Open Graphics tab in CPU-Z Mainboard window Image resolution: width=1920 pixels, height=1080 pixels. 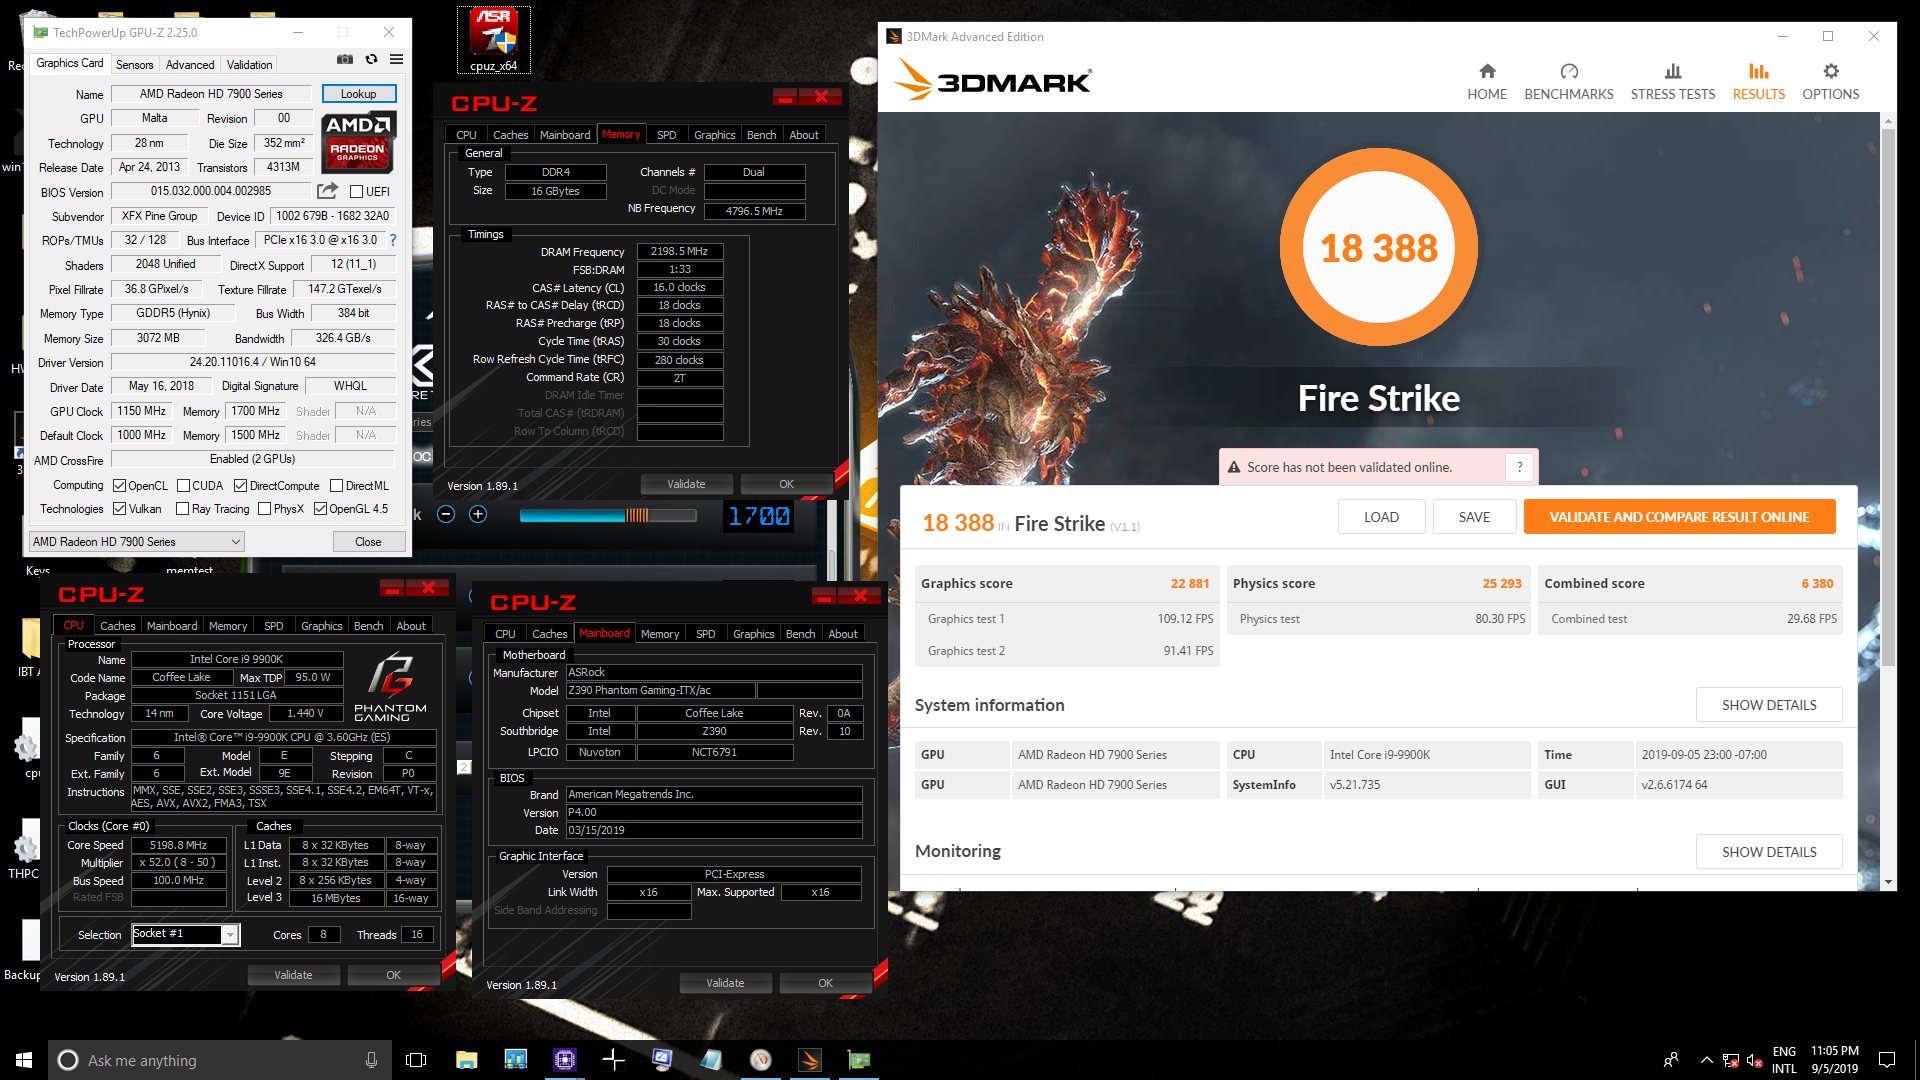click(x=753, y=634)
